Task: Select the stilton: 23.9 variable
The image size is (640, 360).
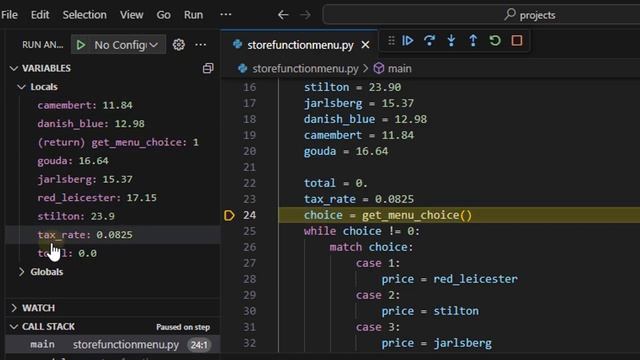Action: click(113, 216)
